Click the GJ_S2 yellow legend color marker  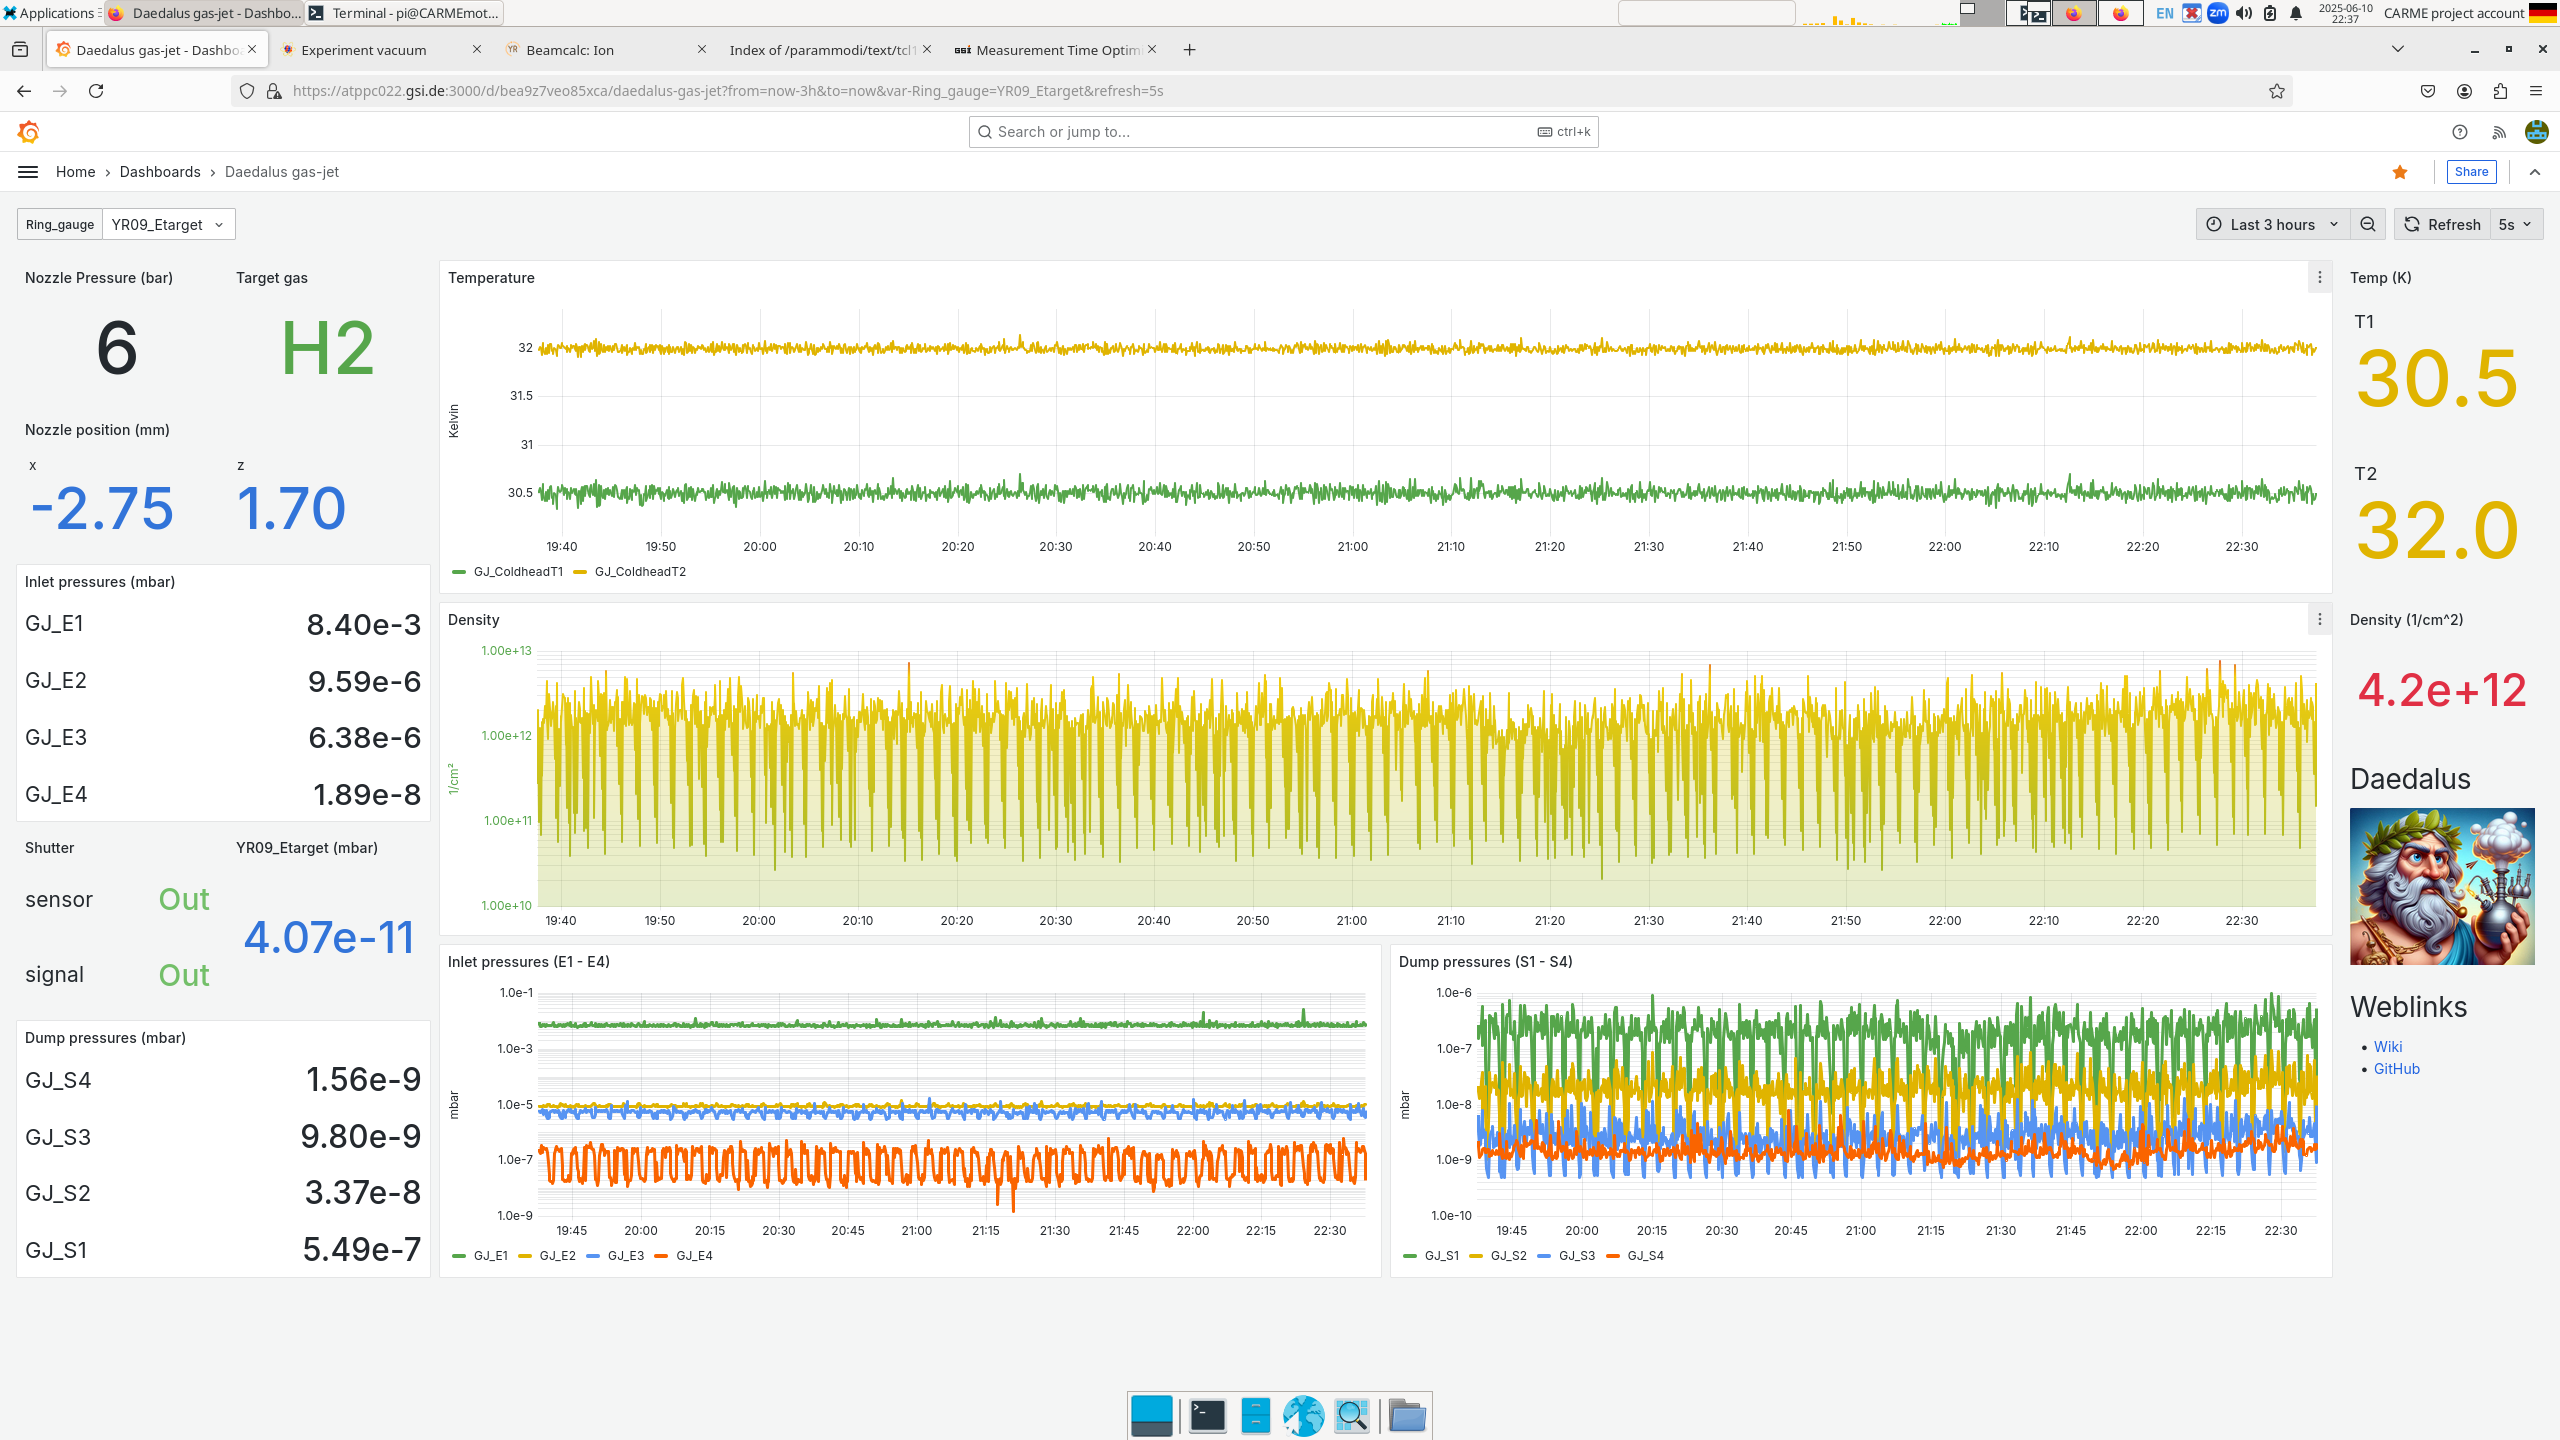(1478, 1255)
